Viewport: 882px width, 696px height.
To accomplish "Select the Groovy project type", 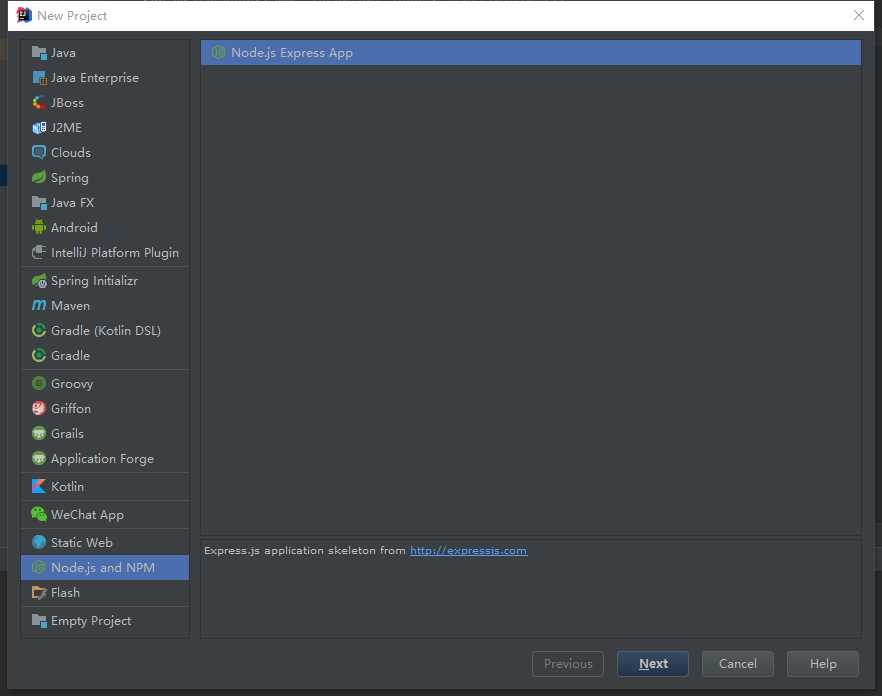I will point(72,383).
